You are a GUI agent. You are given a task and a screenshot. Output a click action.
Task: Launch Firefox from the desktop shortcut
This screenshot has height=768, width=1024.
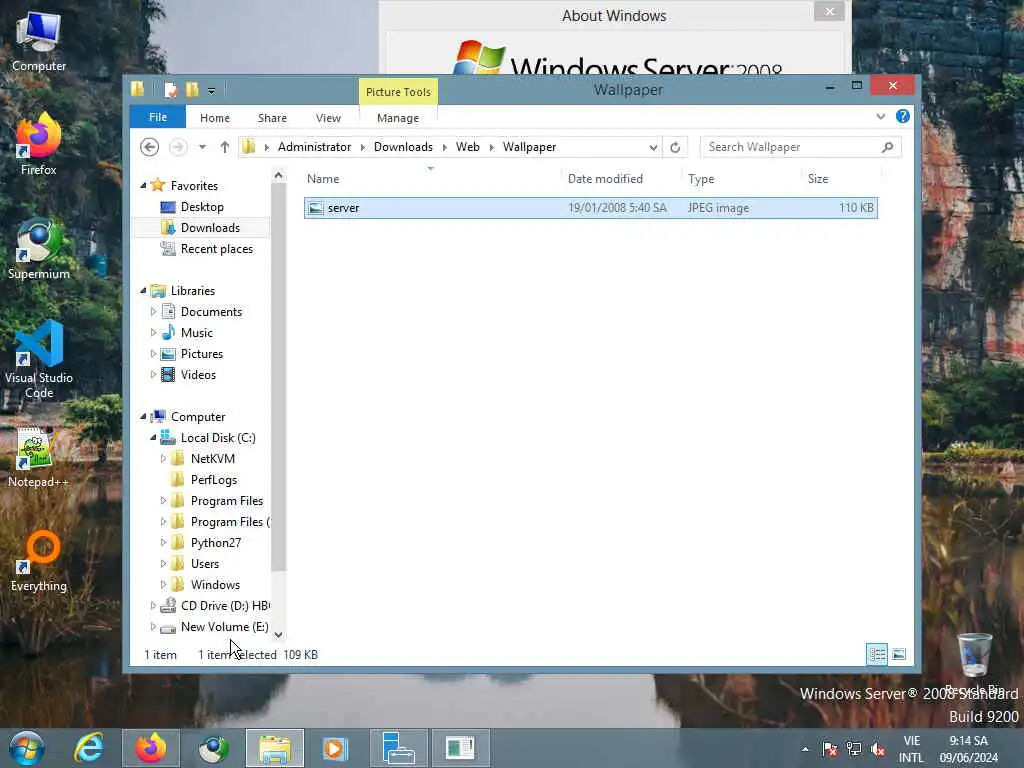coord(39,144)
